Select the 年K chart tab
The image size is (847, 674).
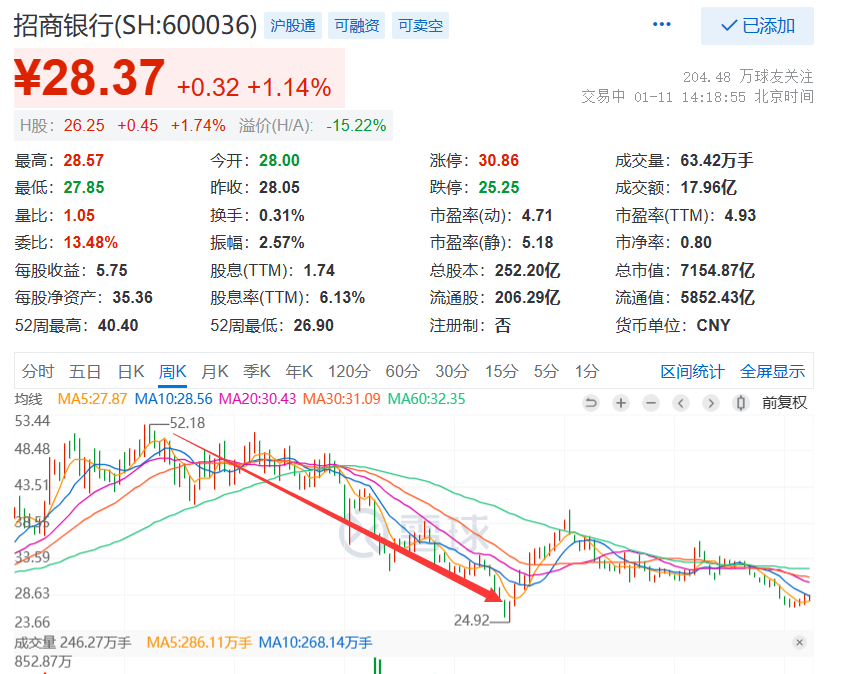(x=299, y=372)
